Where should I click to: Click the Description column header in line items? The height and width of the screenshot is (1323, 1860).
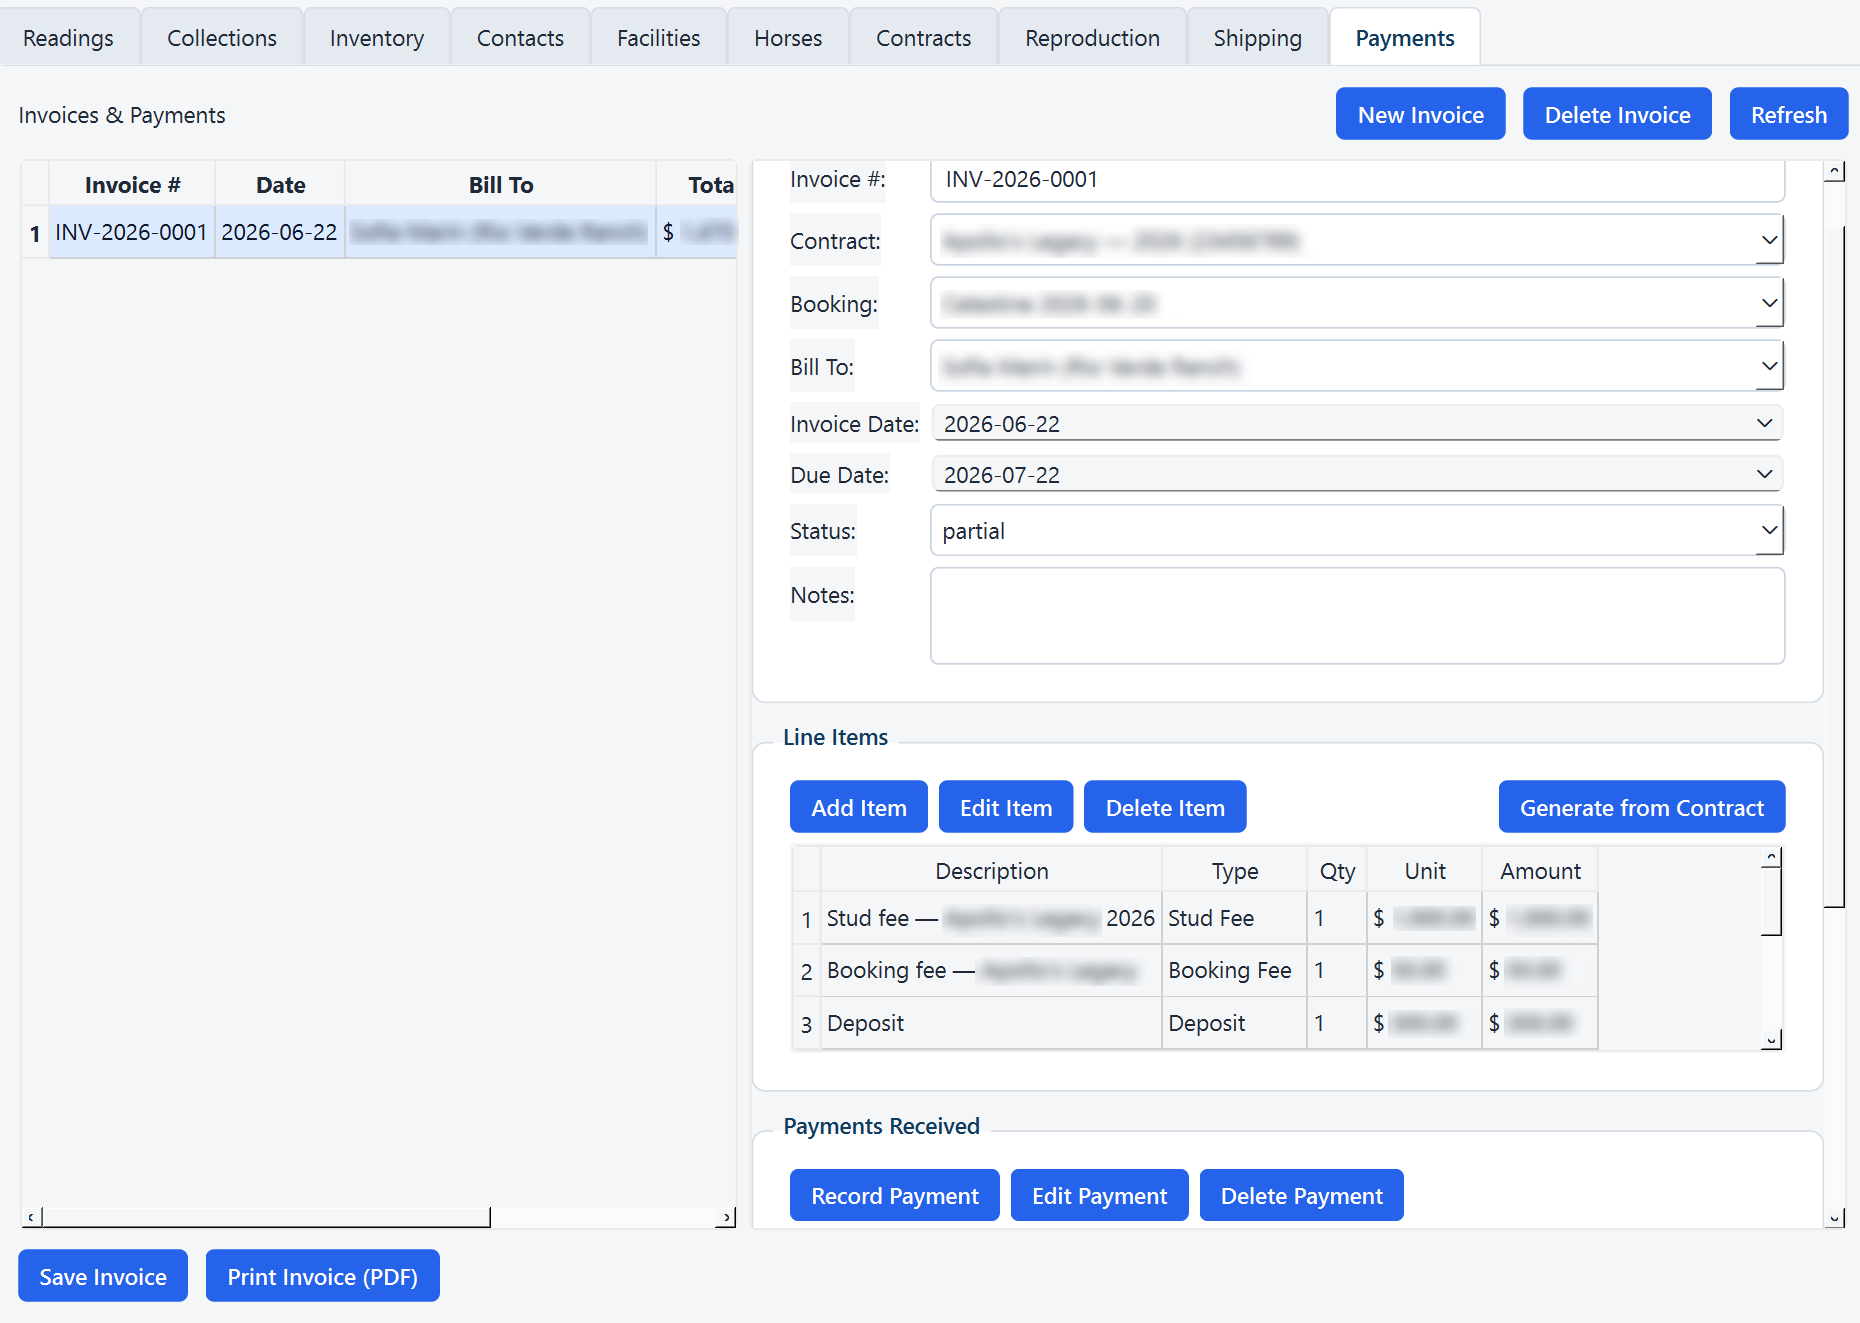(x=991, y=871)
